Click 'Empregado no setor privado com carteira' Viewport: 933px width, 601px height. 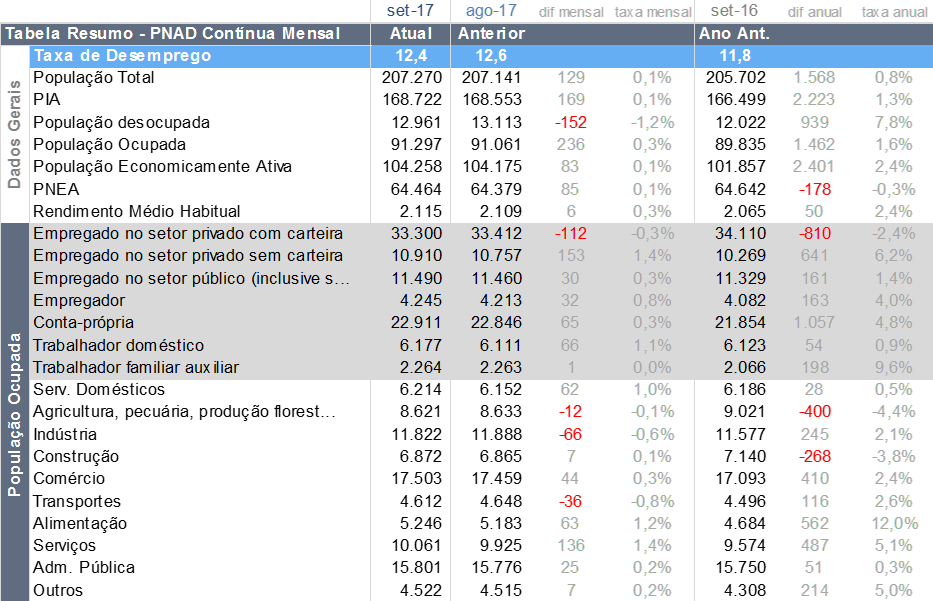point(188,233)
